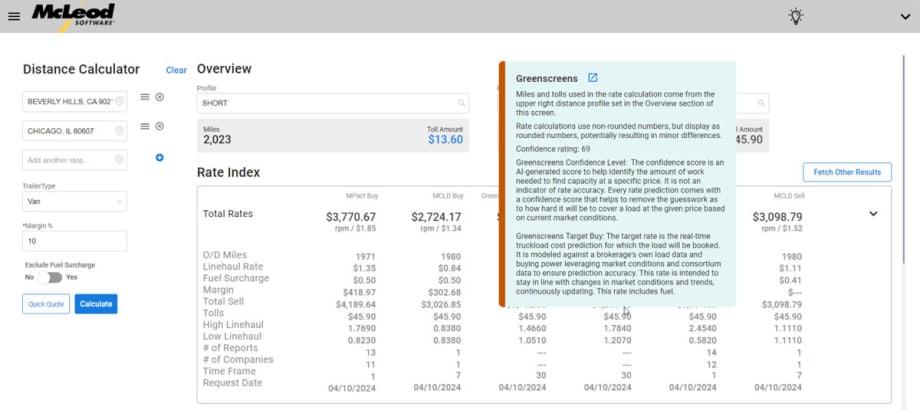
Task: Click the MCLD Sell column header
Action: [789, 196]
